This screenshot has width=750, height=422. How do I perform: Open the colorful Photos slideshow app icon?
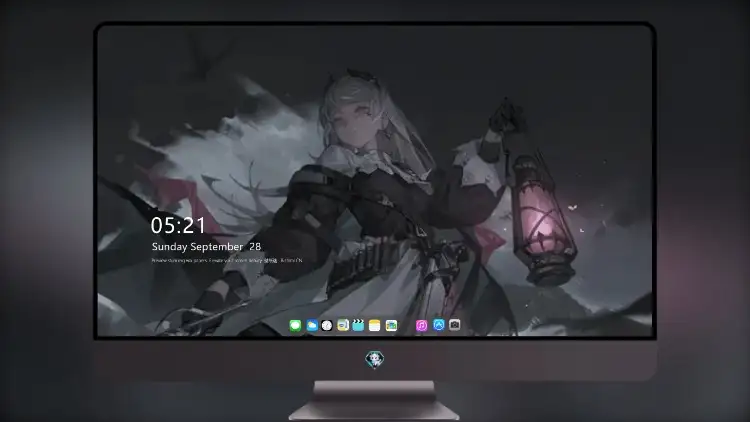(391, 325)
